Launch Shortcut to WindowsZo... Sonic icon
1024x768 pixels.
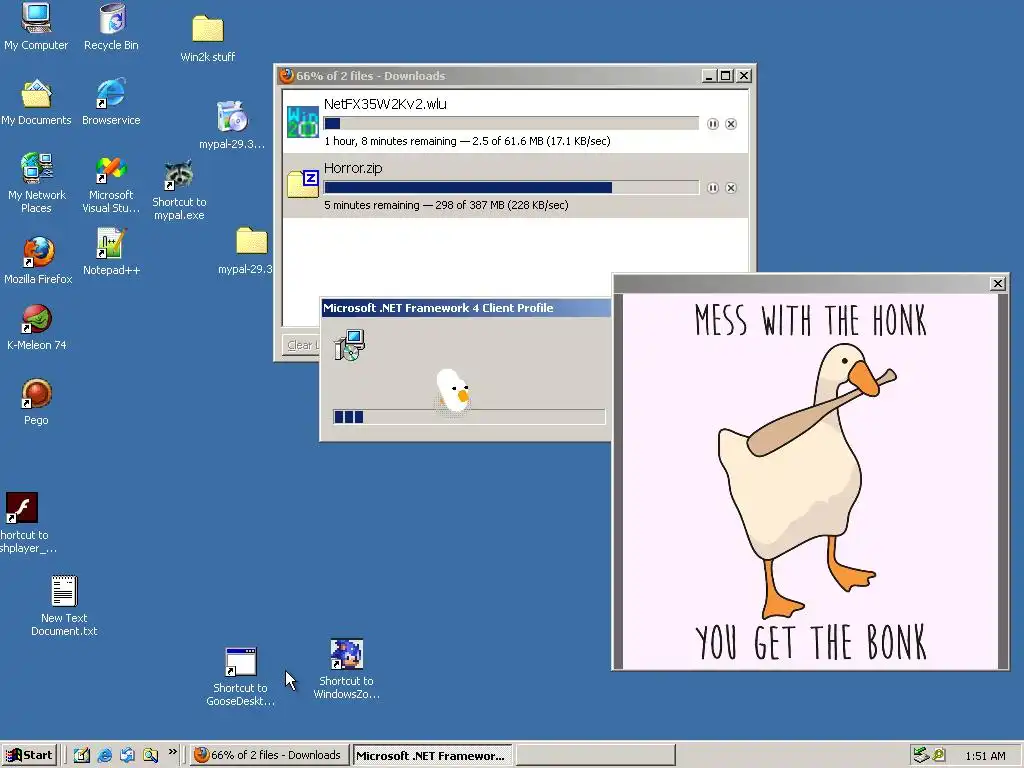[346, 654]
